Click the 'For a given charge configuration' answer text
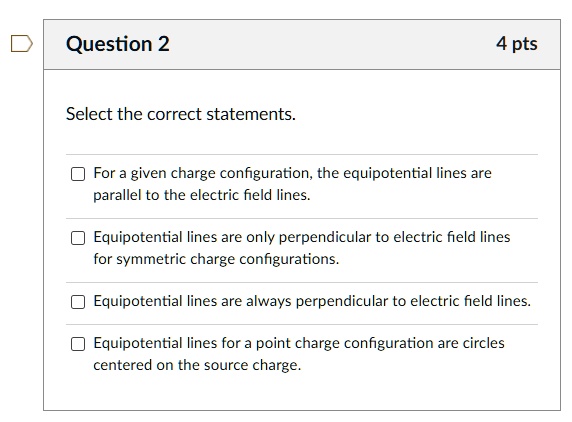The image size is (572, 422). (292, 184)
